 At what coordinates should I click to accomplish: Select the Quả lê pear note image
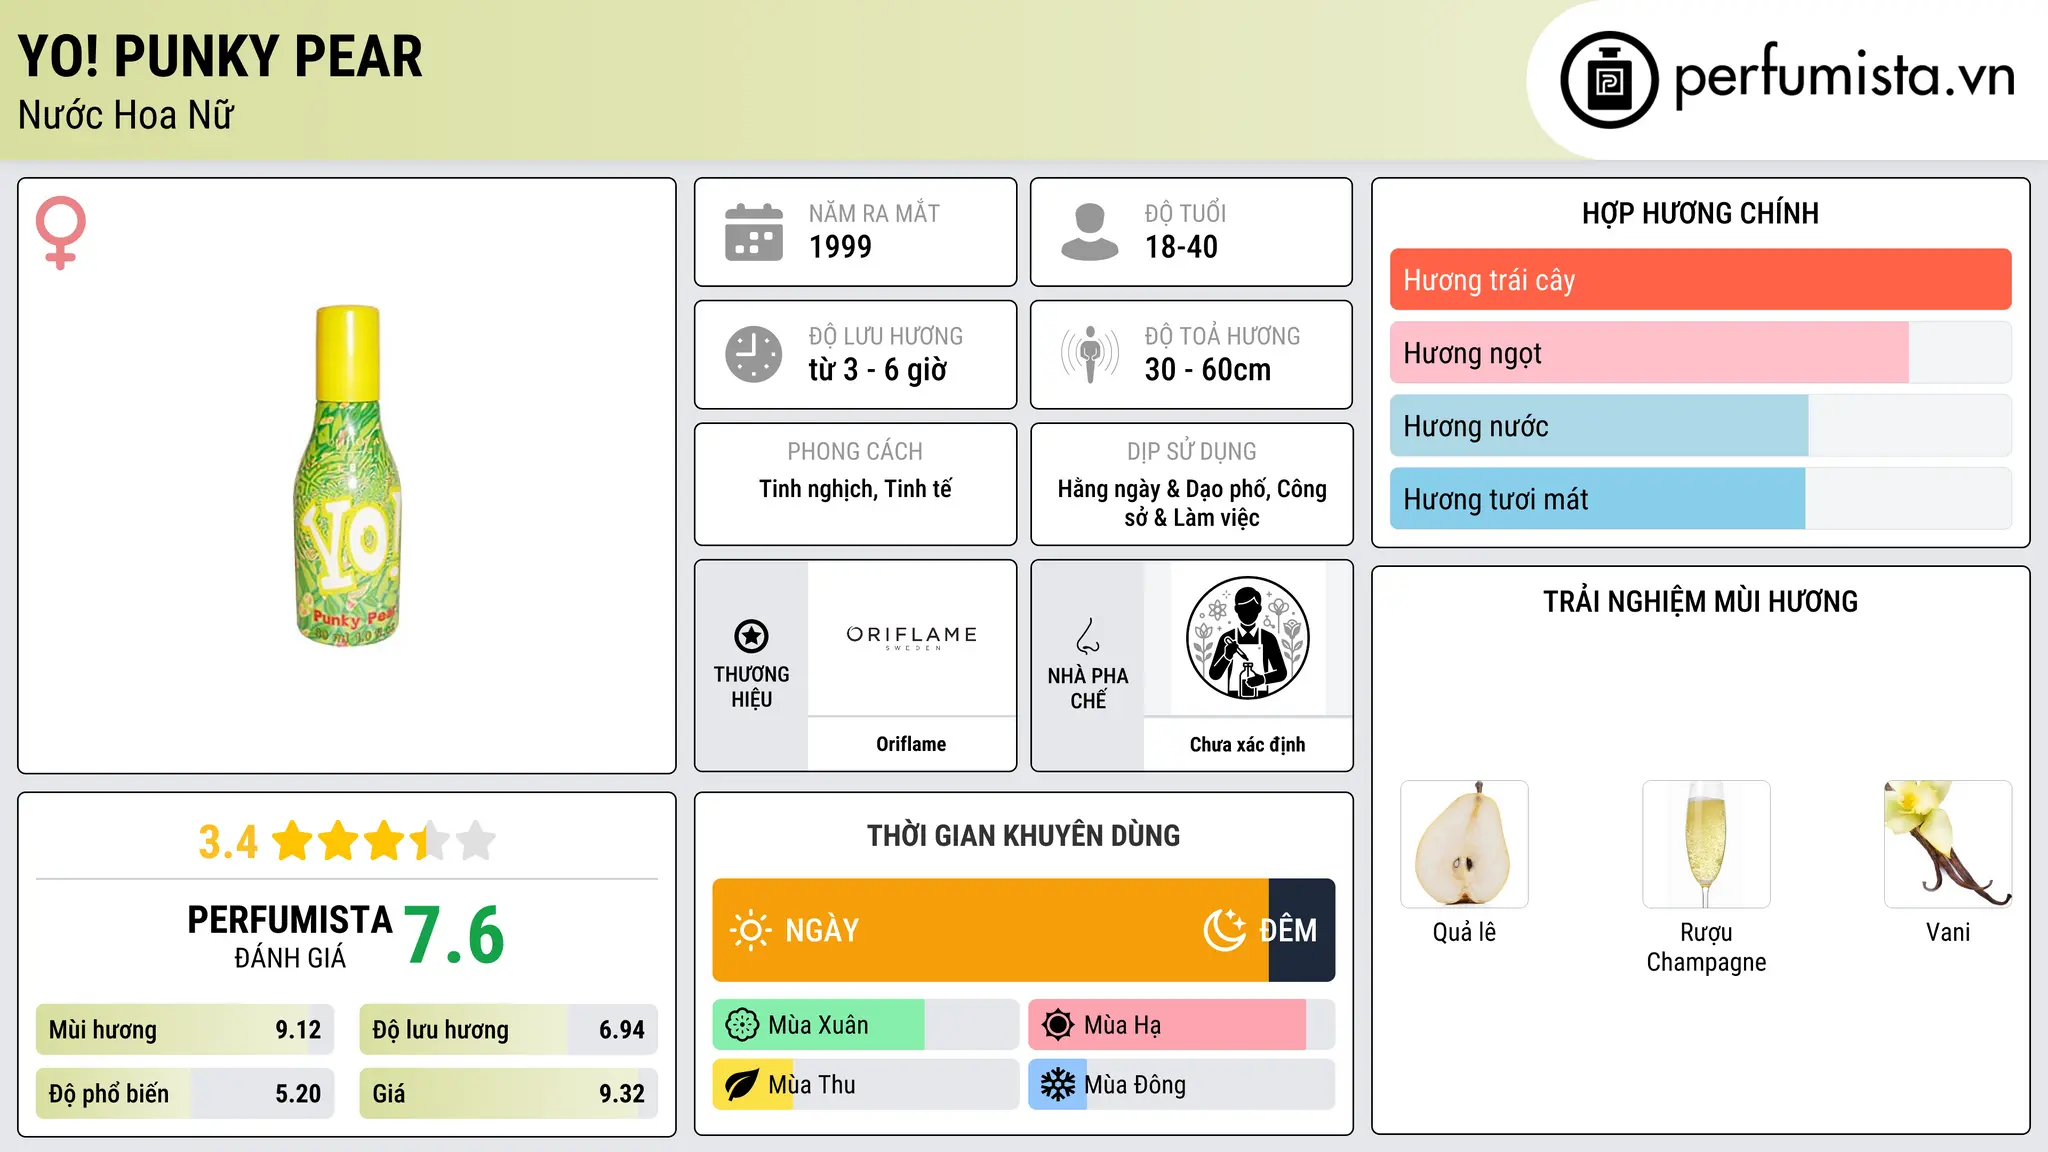(x=1464, y=844)
